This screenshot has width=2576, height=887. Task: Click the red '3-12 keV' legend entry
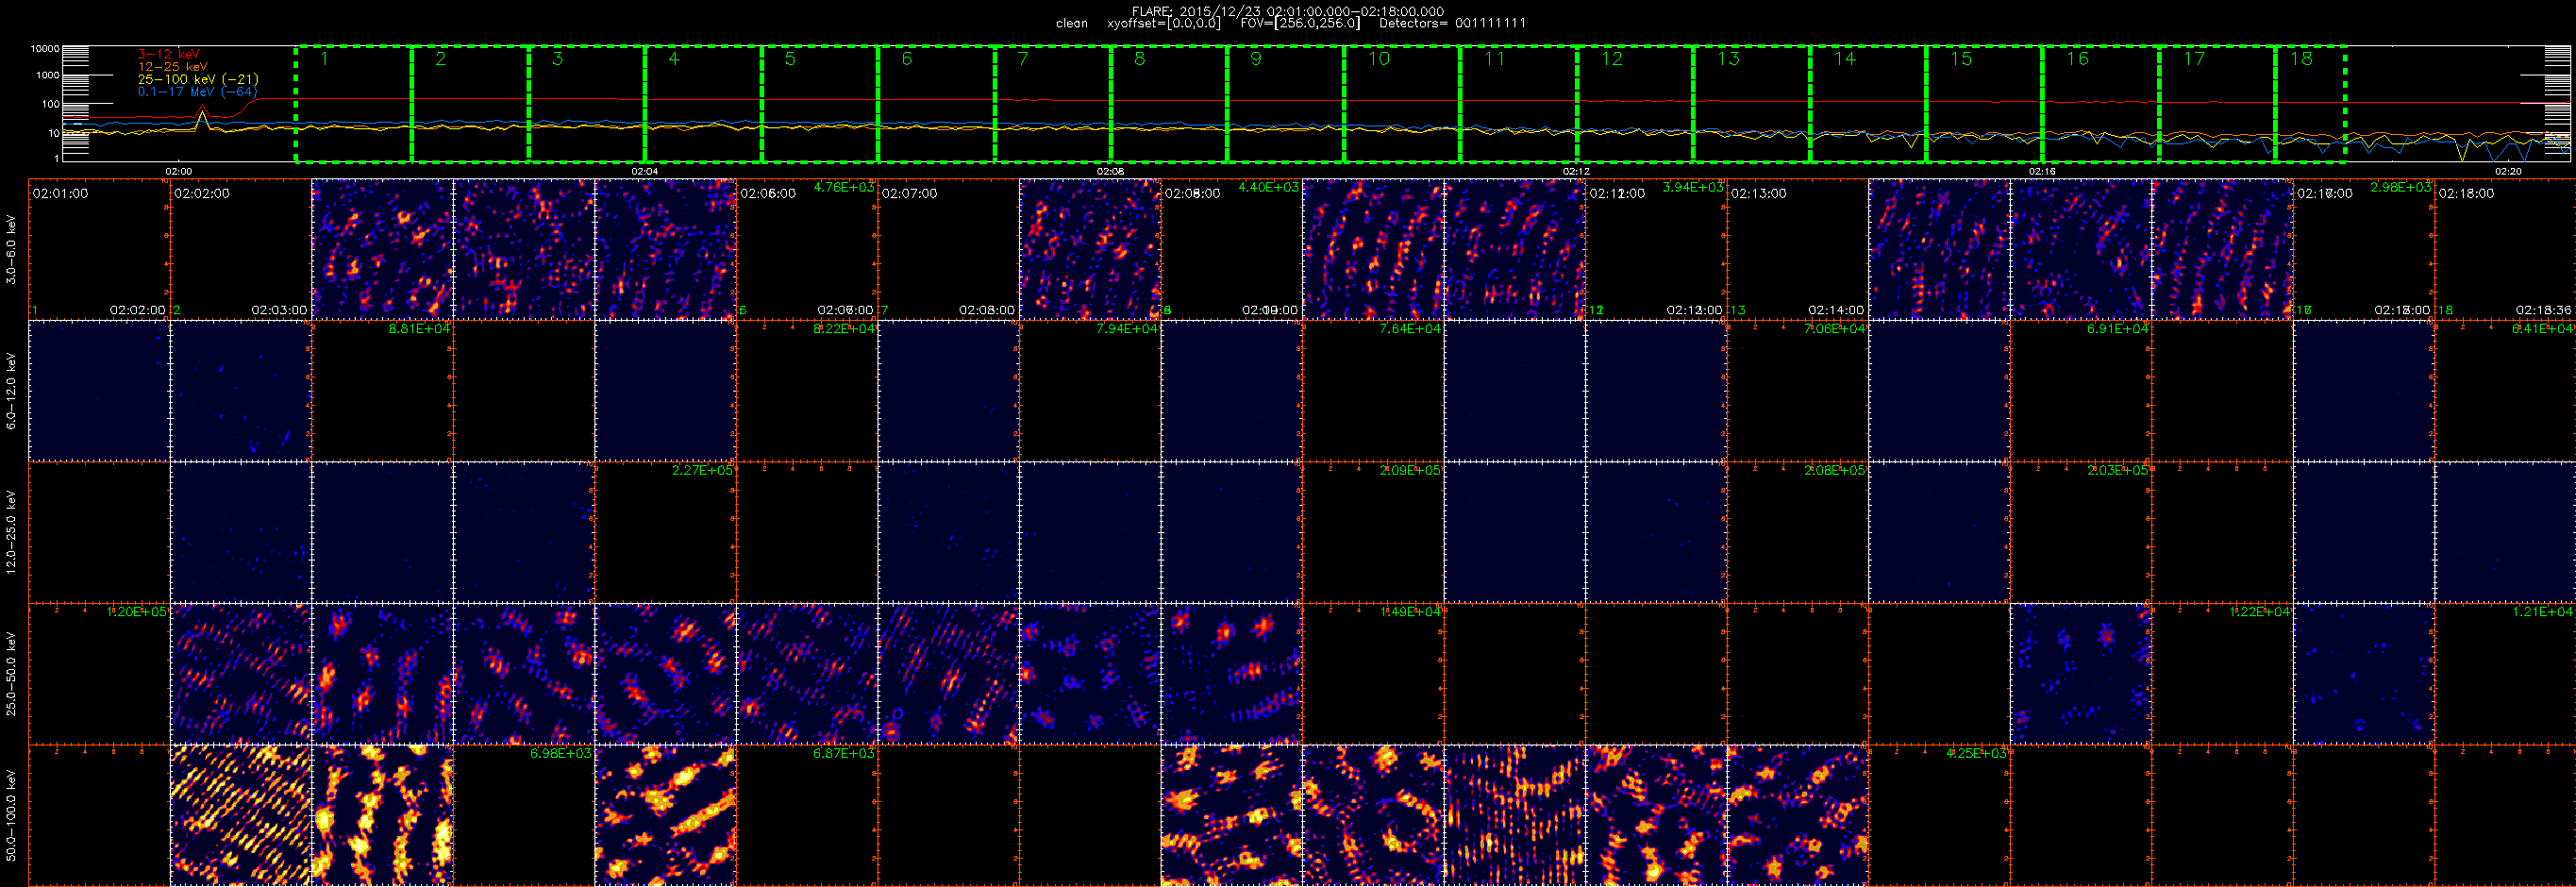click(x=168, y=54)
